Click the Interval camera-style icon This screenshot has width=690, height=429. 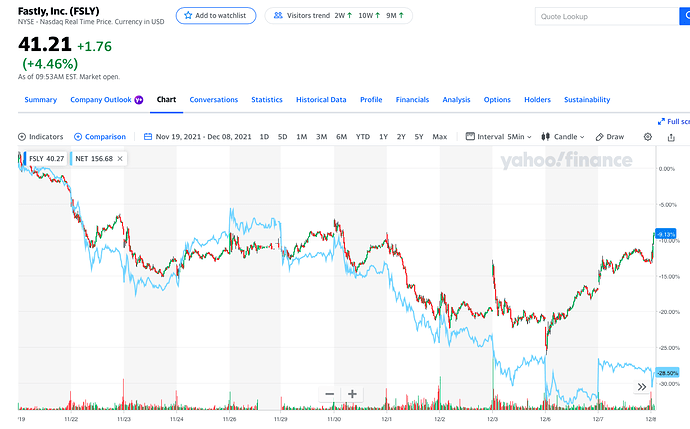point(470,136)
